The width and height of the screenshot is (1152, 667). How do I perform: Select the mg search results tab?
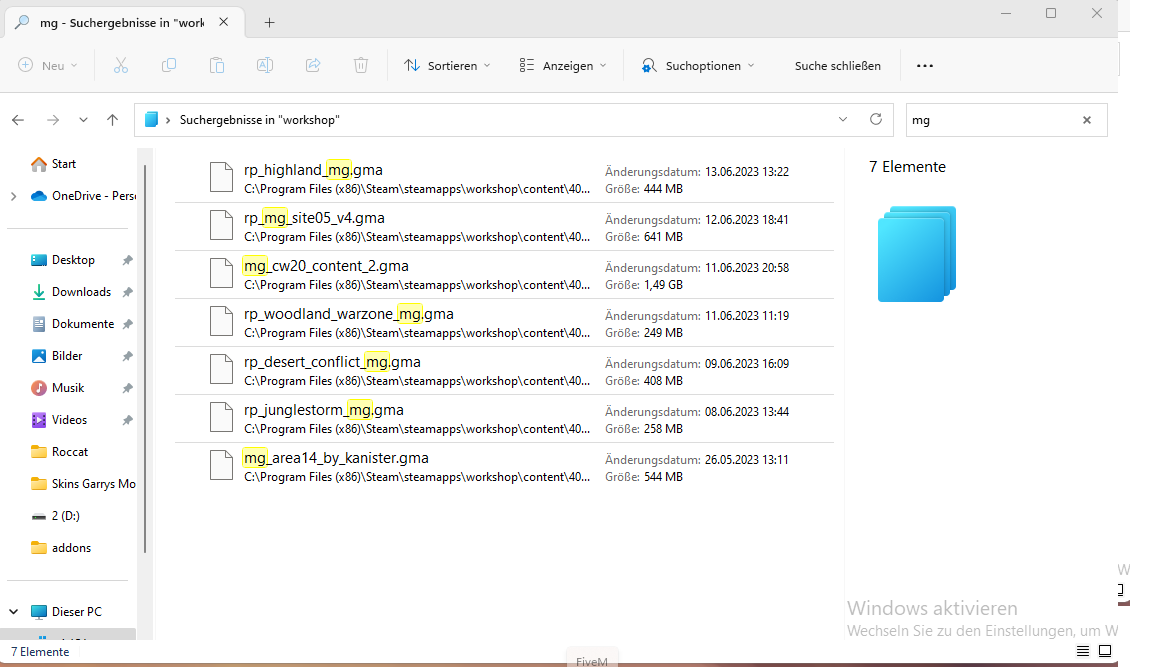coord(123,23)
